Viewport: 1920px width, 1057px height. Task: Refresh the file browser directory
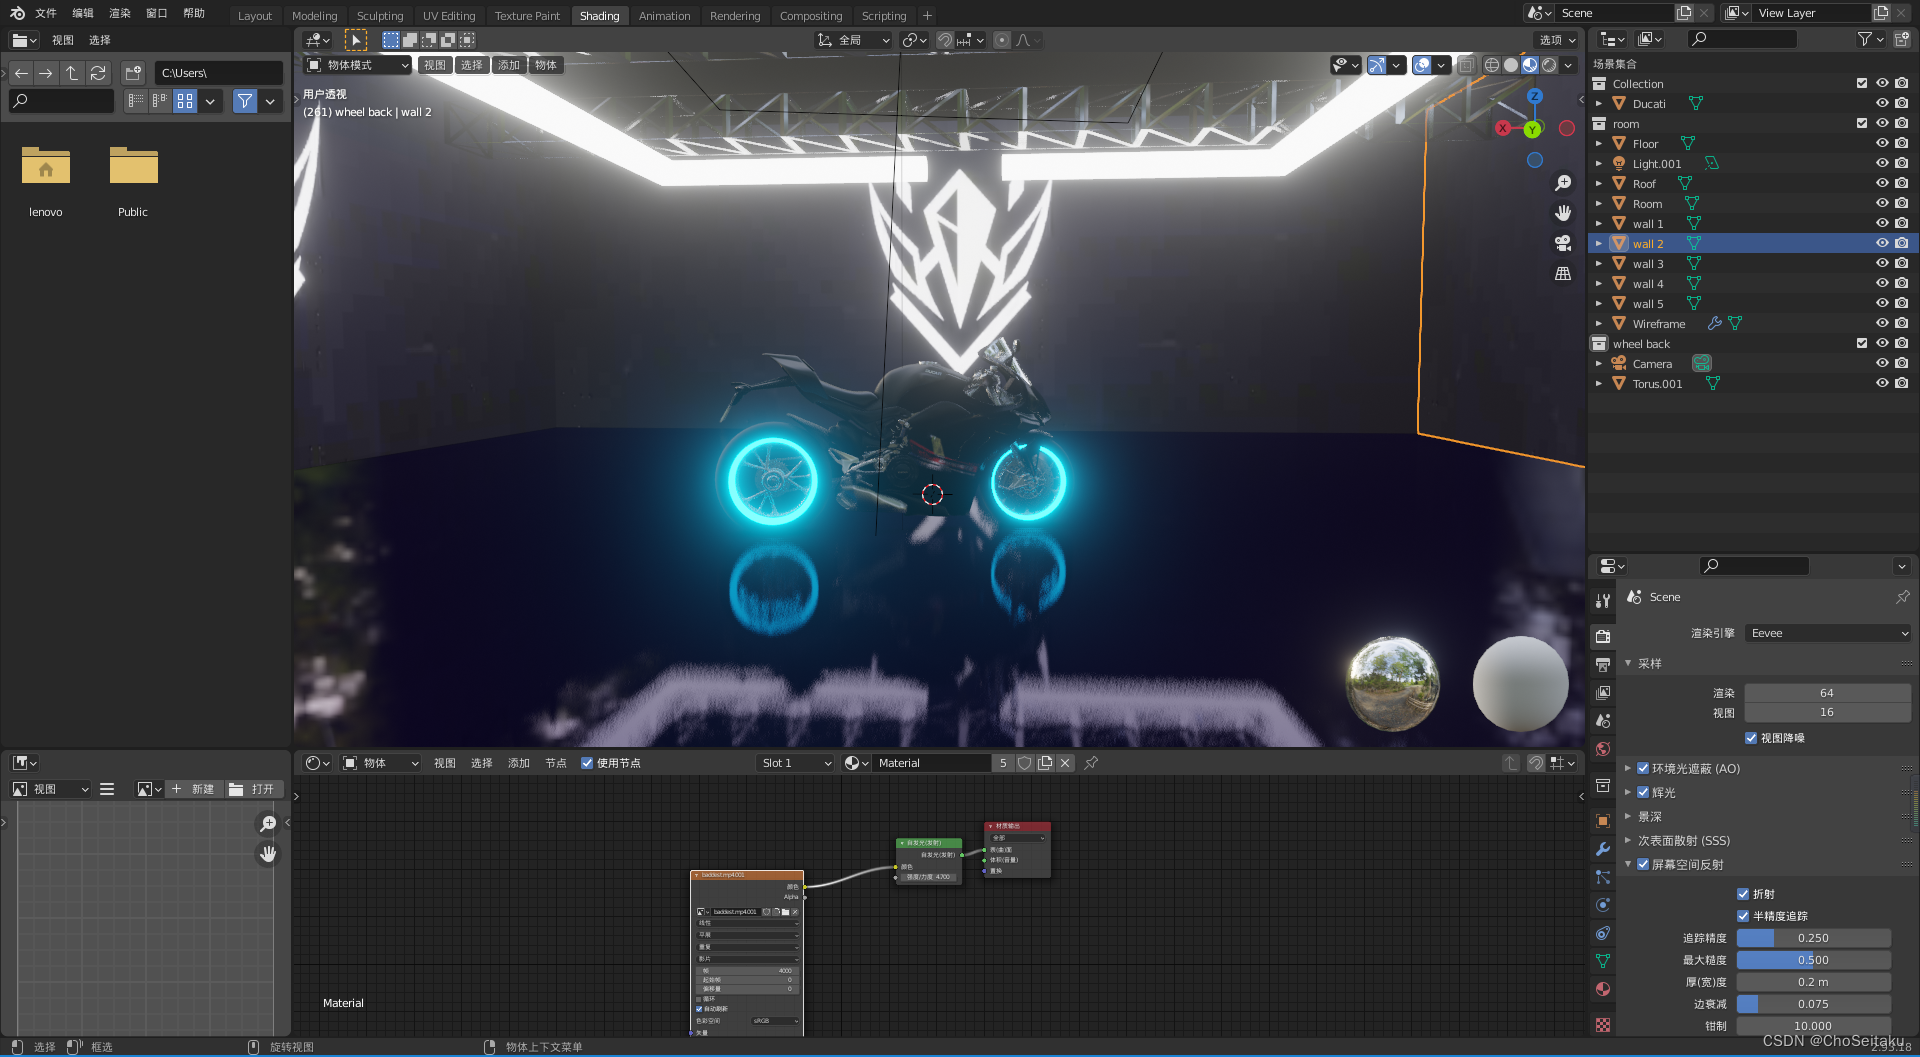(x=98, y=73)
